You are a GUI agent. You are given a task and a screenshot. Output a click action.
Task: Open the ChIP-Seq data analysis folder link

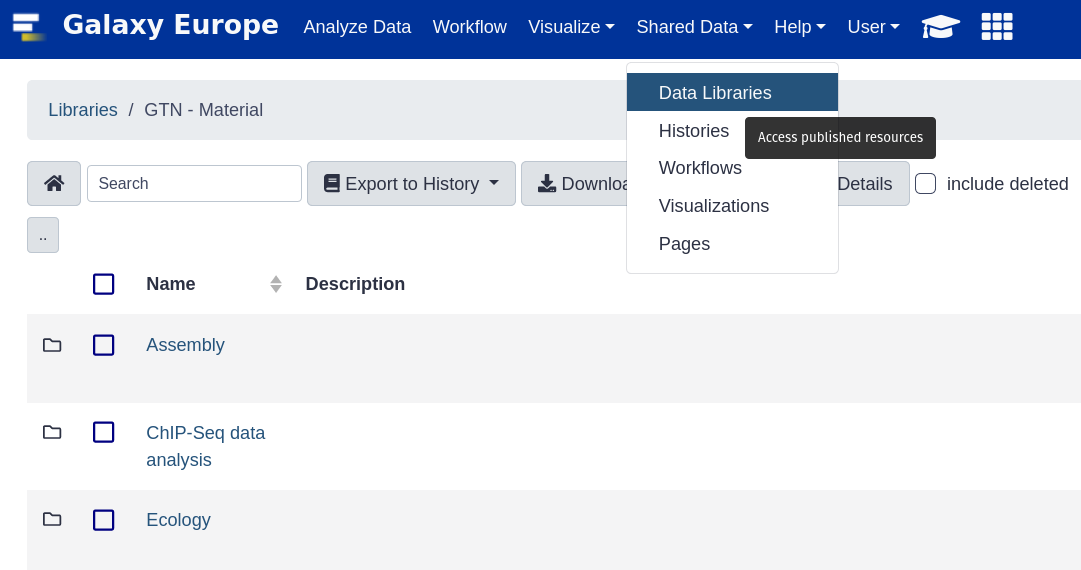point(205,446)
